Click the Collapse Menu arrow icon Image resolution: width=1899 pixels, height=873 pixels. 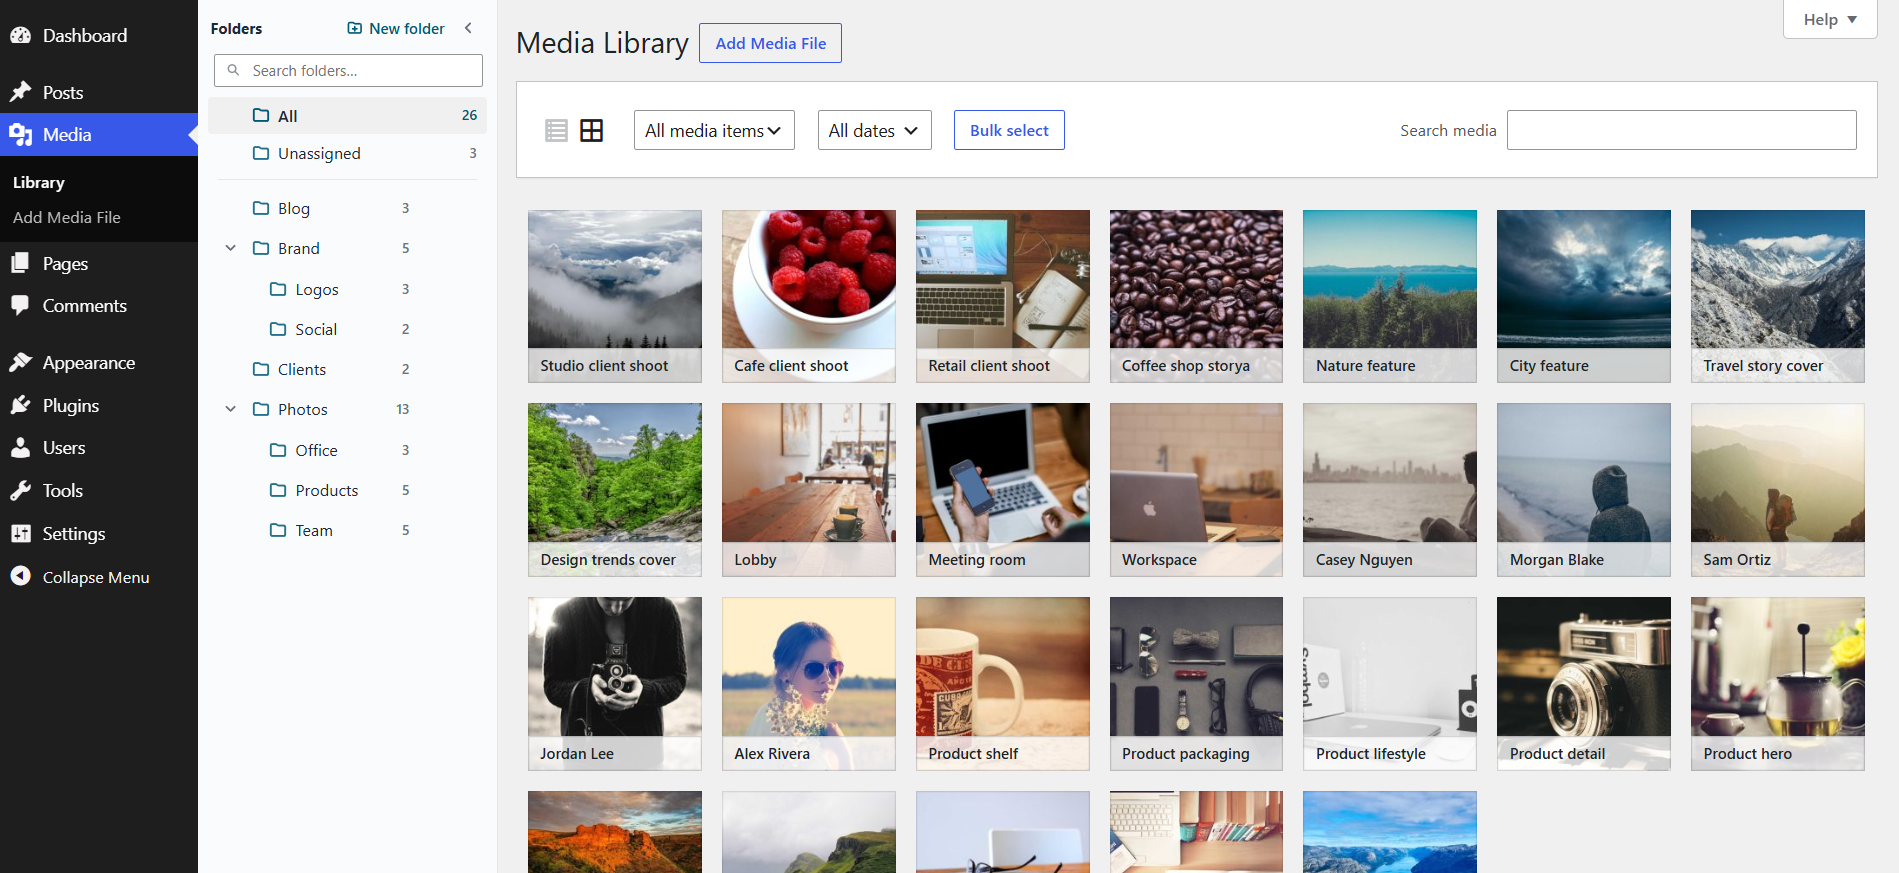21,576
